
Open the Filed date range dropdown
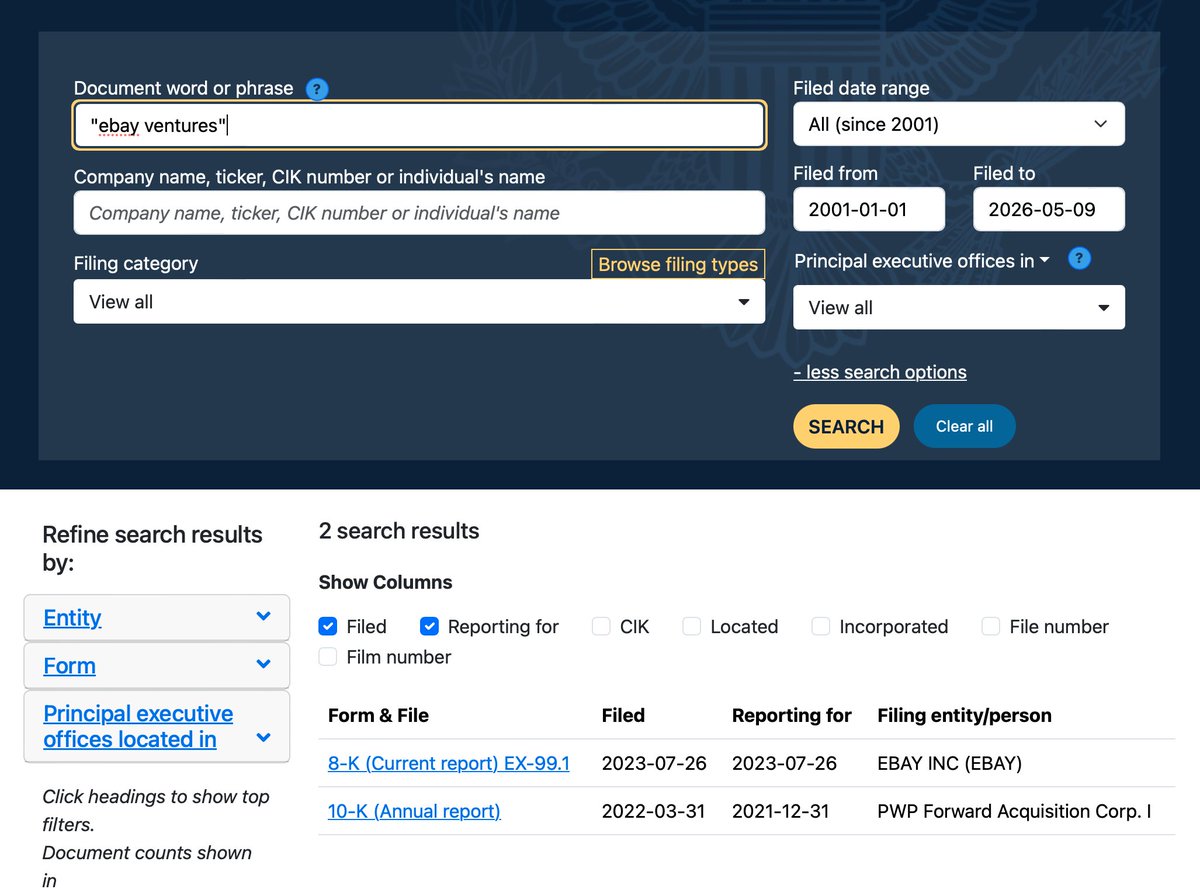[x=959, y=124]
